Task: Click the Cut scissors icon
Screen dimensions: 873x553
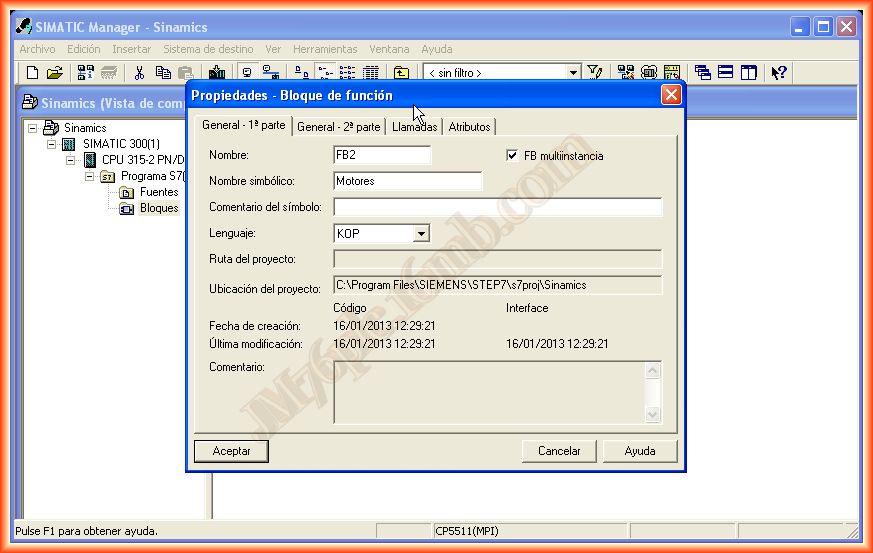Action: click(x=139, y=72)
